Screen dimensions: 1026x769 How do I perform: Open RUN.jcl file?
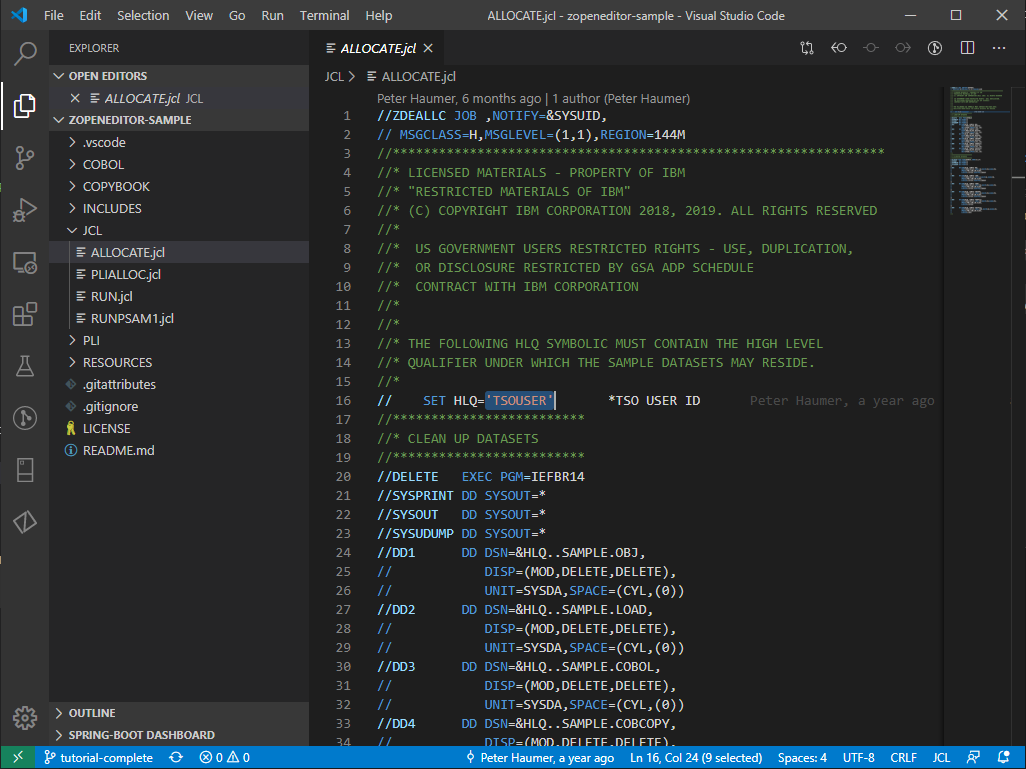(x=179, y=296)
